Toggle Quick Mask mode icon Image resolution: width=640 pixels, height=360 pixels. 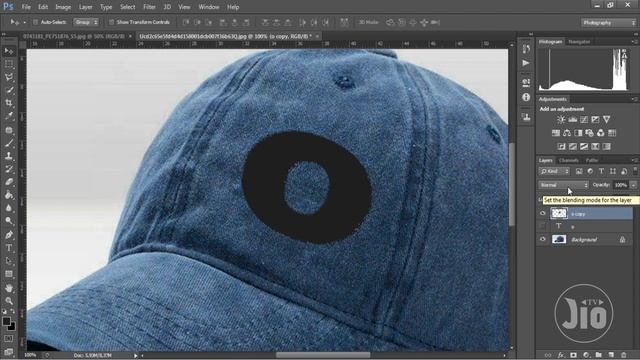click(9, 338)
